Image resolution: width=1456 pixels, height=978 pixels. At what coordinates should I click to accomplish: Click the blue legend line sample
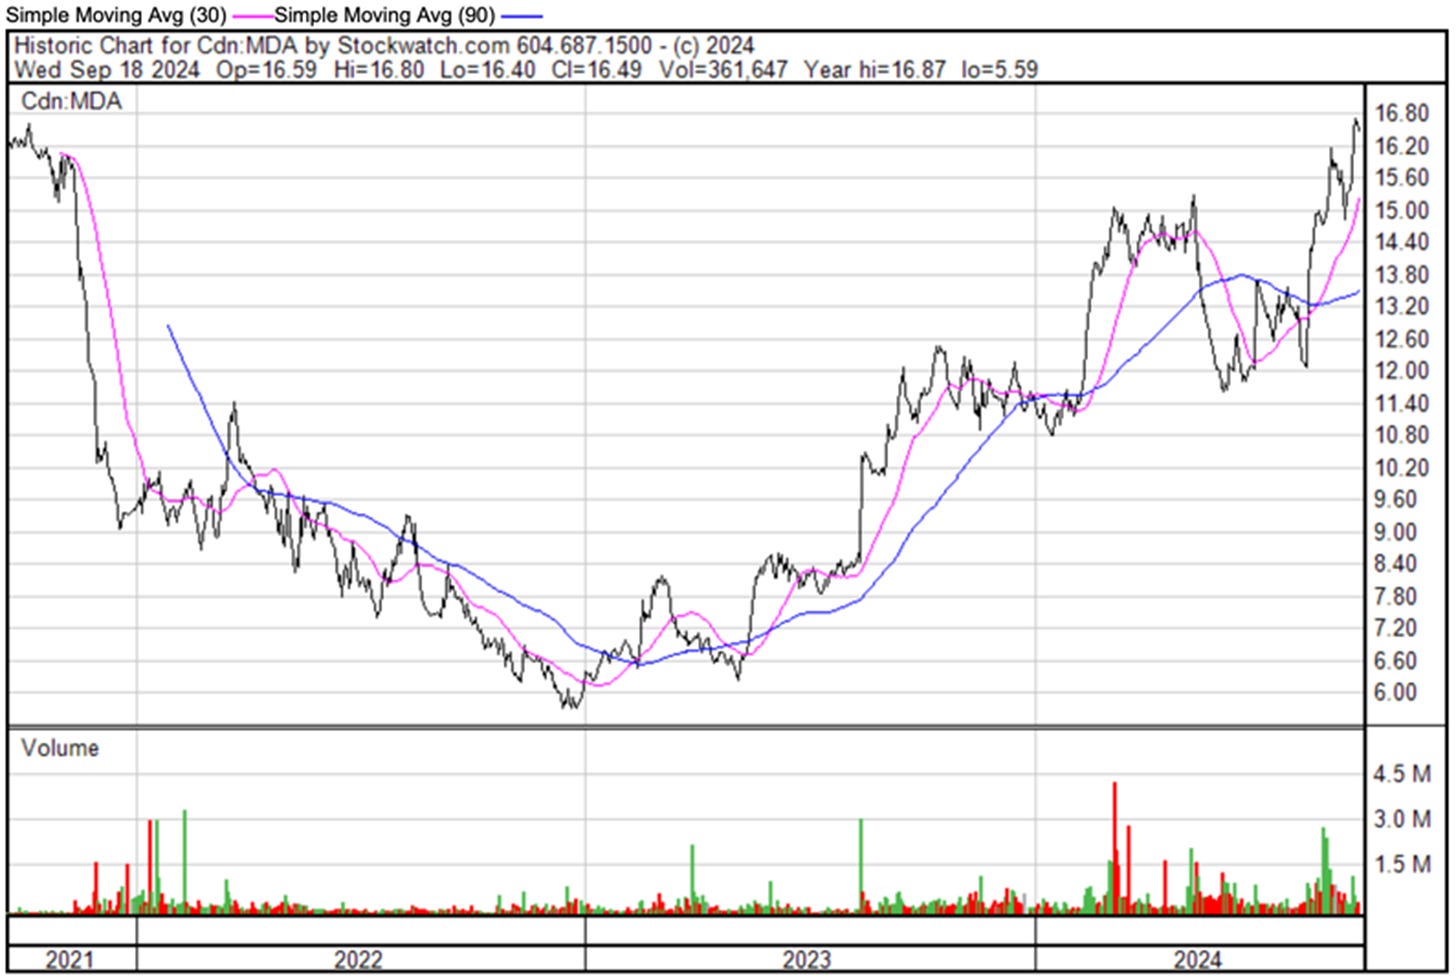pyautogui.click(x=522, y=16)
